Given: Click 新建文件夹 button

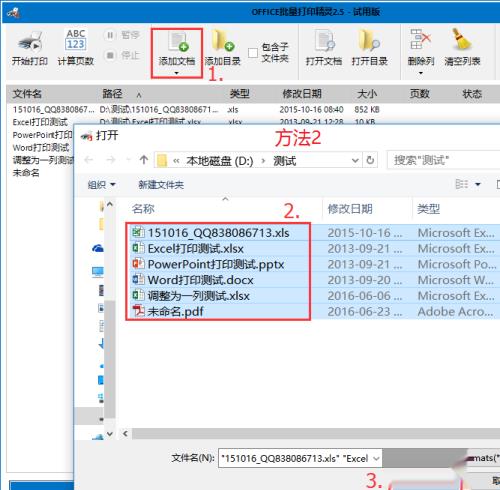Looking at the screenshot, I should point(161,185).
